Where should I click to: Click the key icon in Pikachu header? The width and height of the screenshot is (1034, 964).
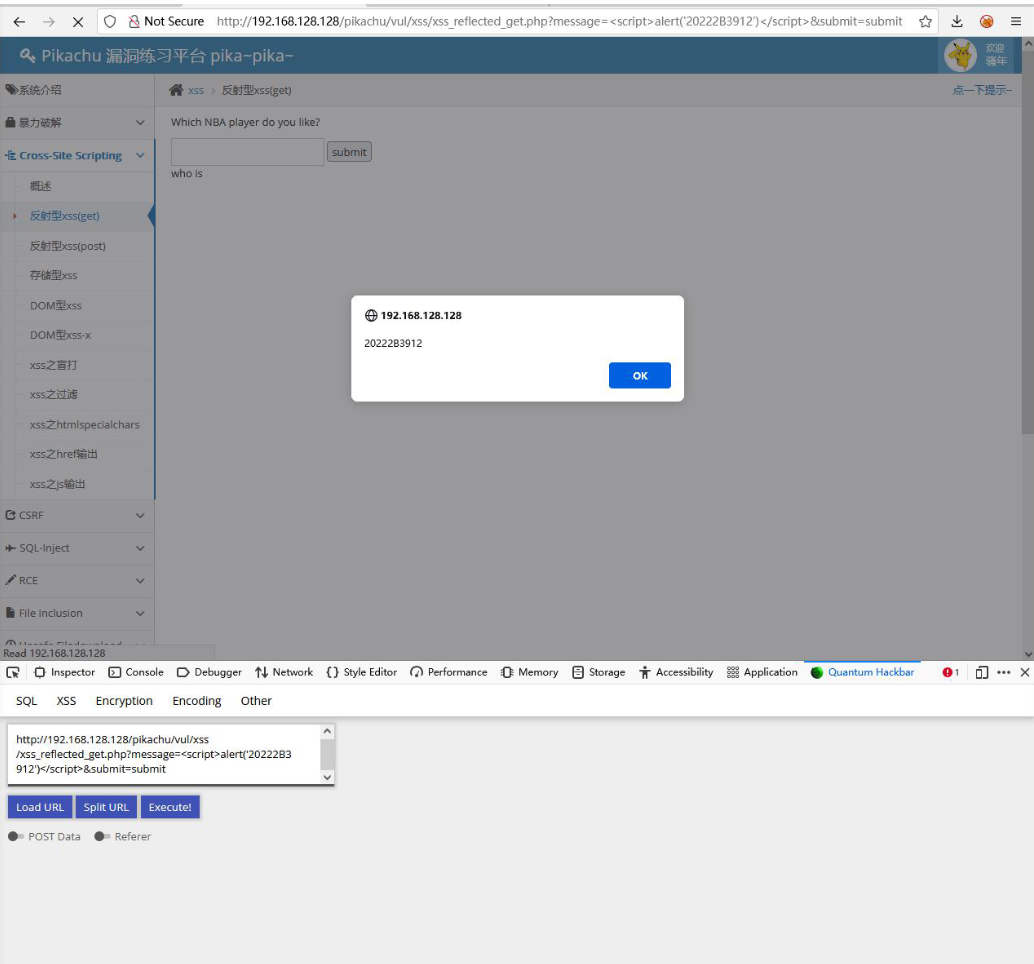point(27,55)
